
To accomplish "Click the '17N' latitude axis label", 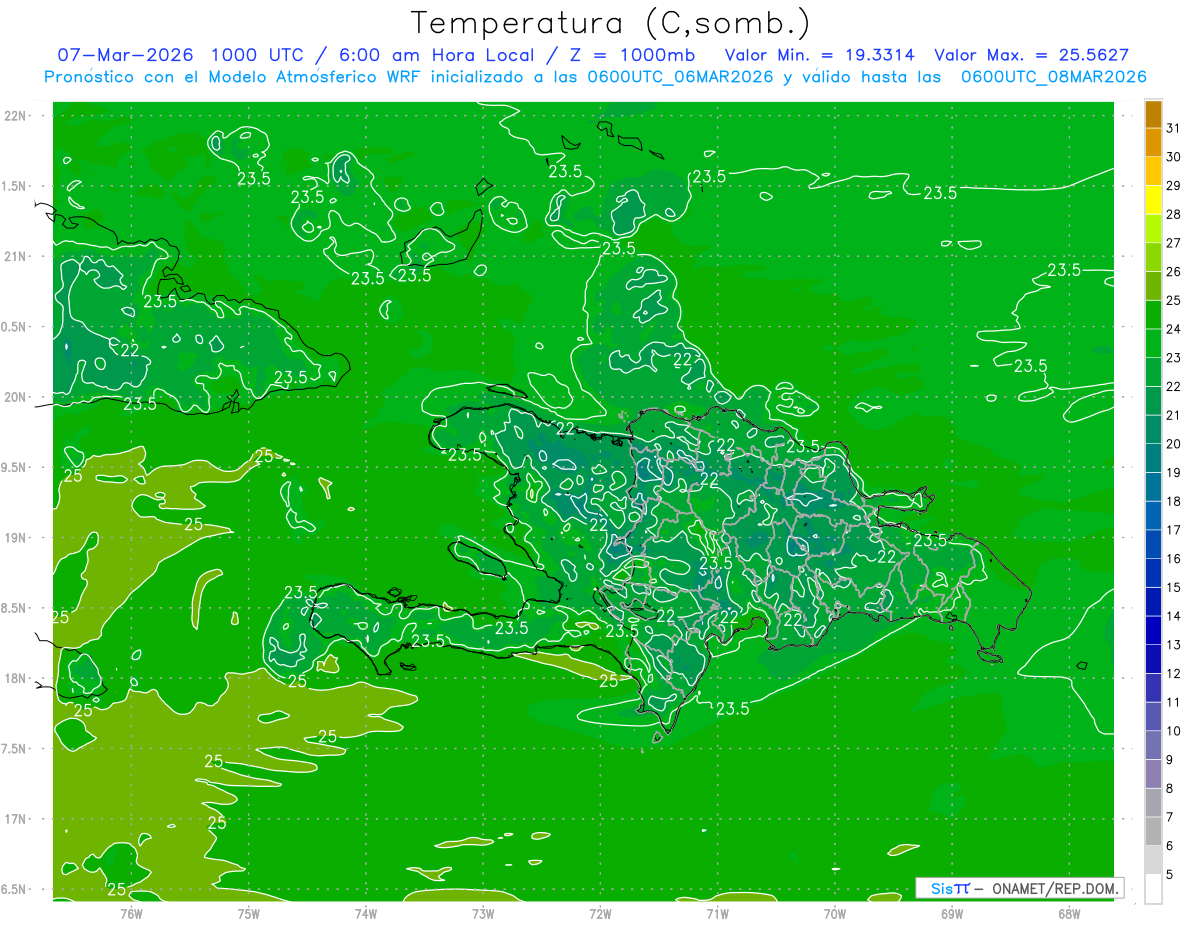I will point(16,819).
